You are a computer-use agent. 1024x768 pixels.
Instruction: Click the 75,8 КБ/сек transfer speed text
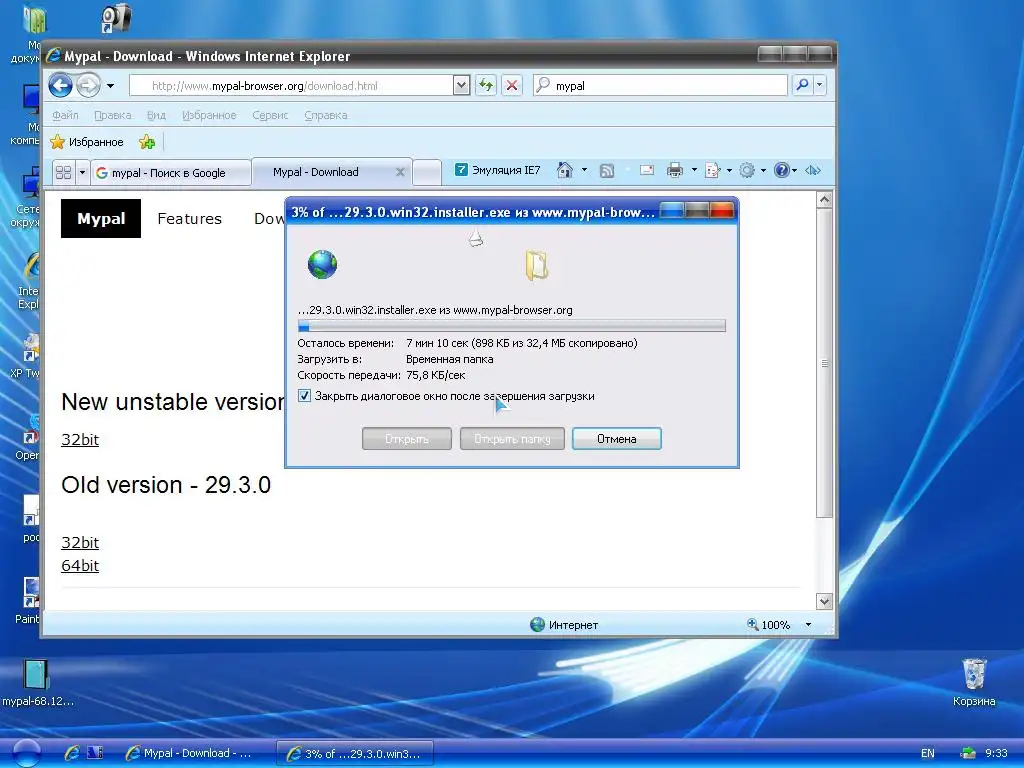436,376
